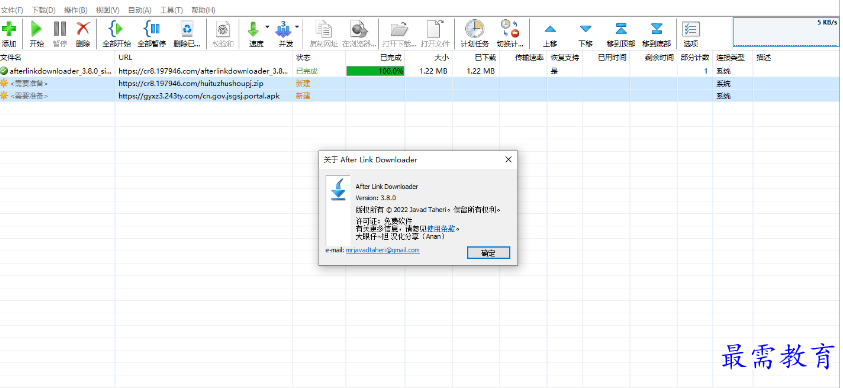This screenshot has width=843, height=388.
Task: Open the 文件(F) menu
Action: coord(12,10)
